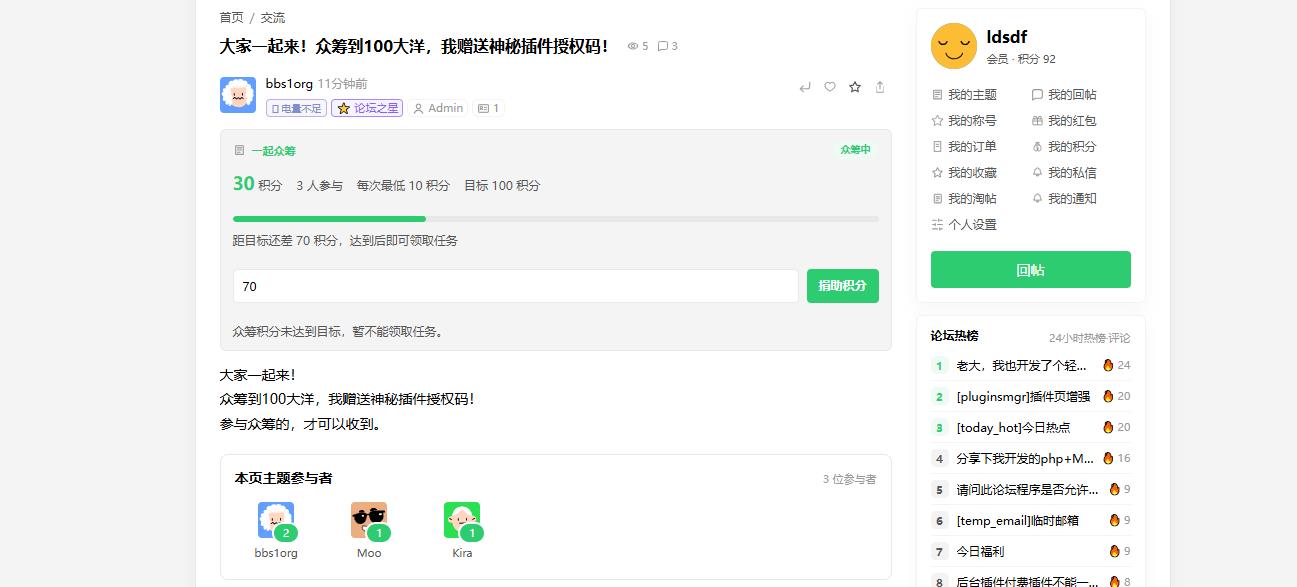The height and width of the screenshot is (587, 1297).
Task: Click the crowdfunding progress bar
Action: coord(555,218)
